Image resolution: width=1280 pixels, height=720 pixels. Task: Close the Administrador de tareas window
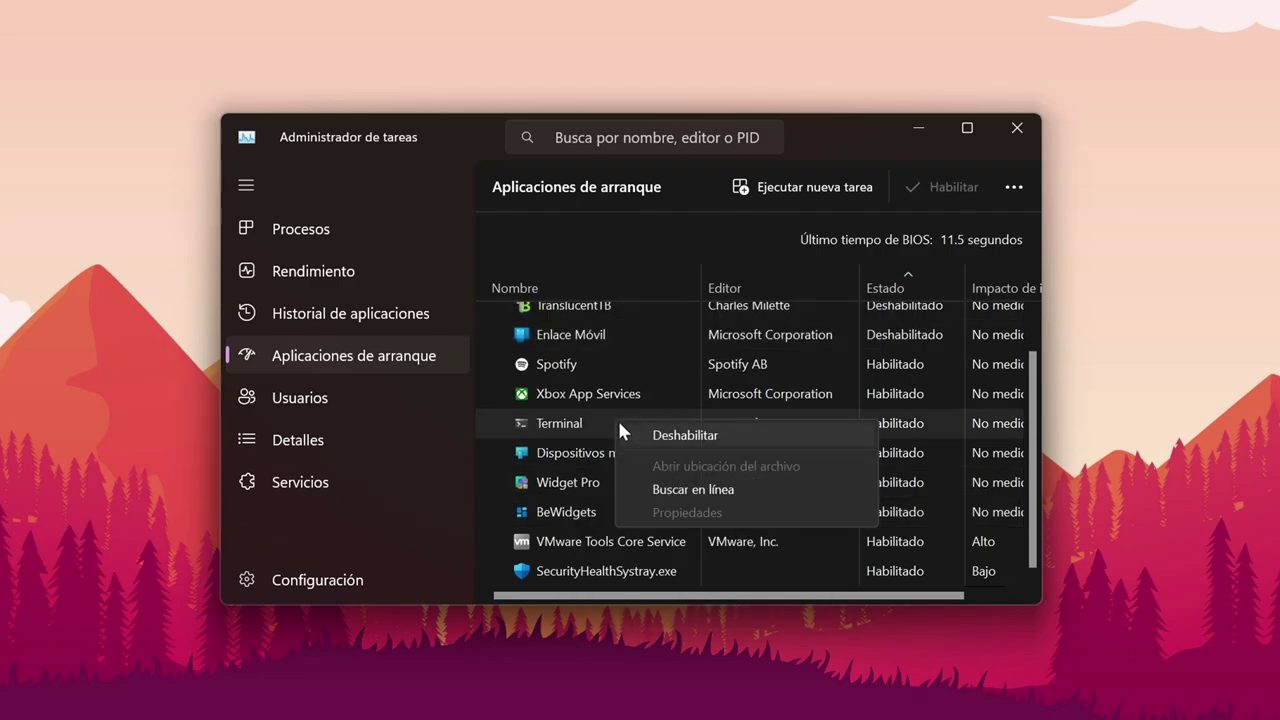coord(1017,128)
